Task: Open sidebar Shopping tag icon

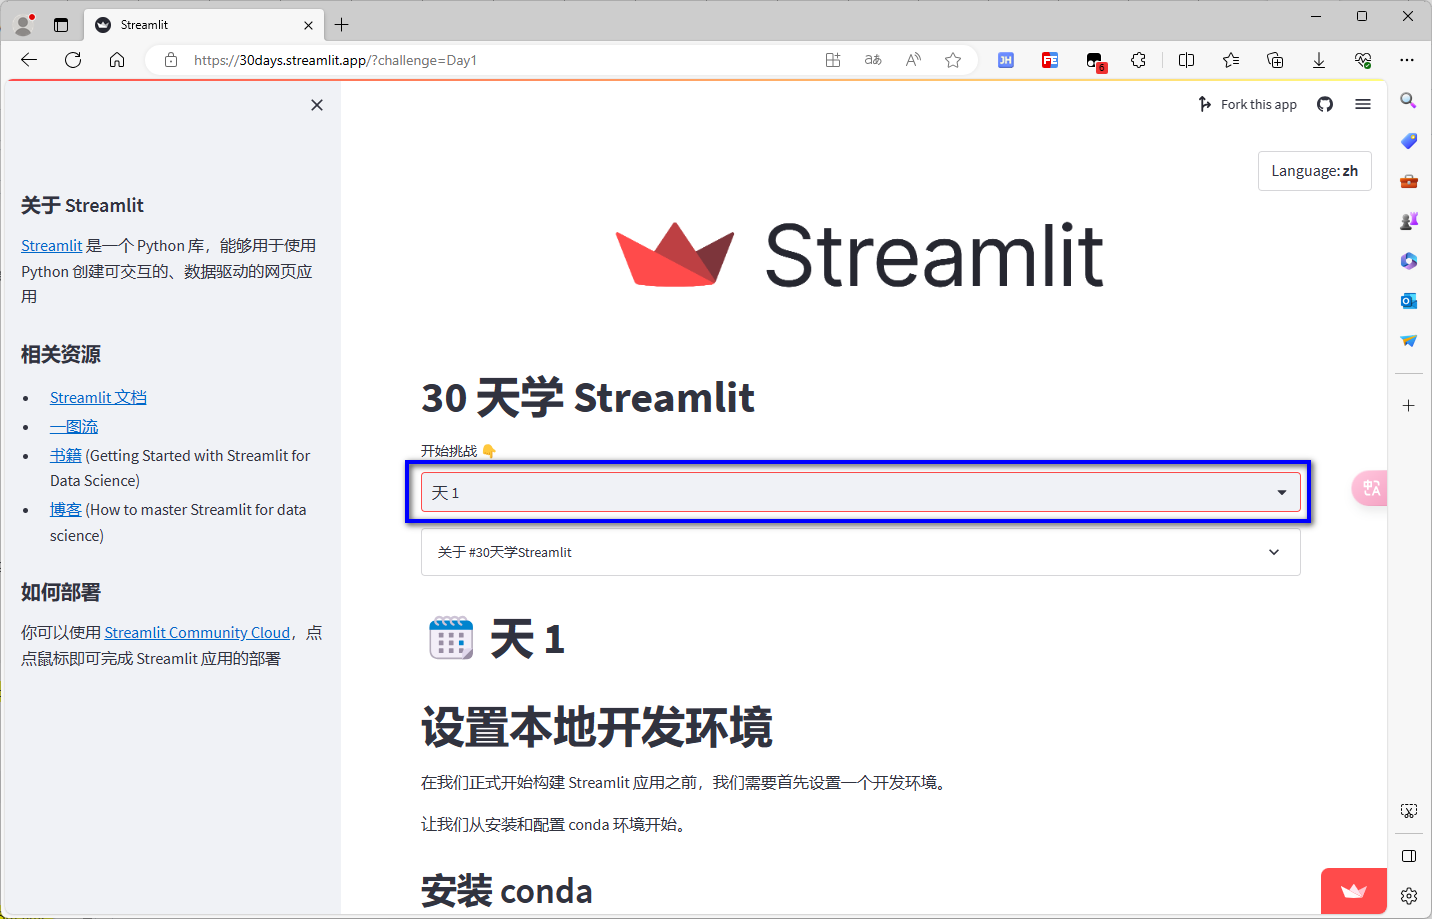Action: point(1409,141)
